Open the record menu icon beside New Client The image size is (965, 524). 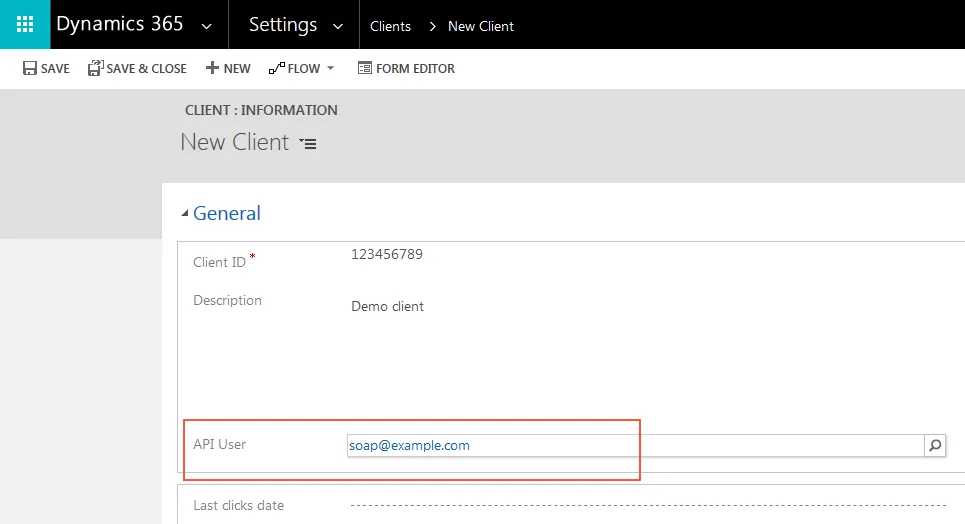(x=308, y=143)
